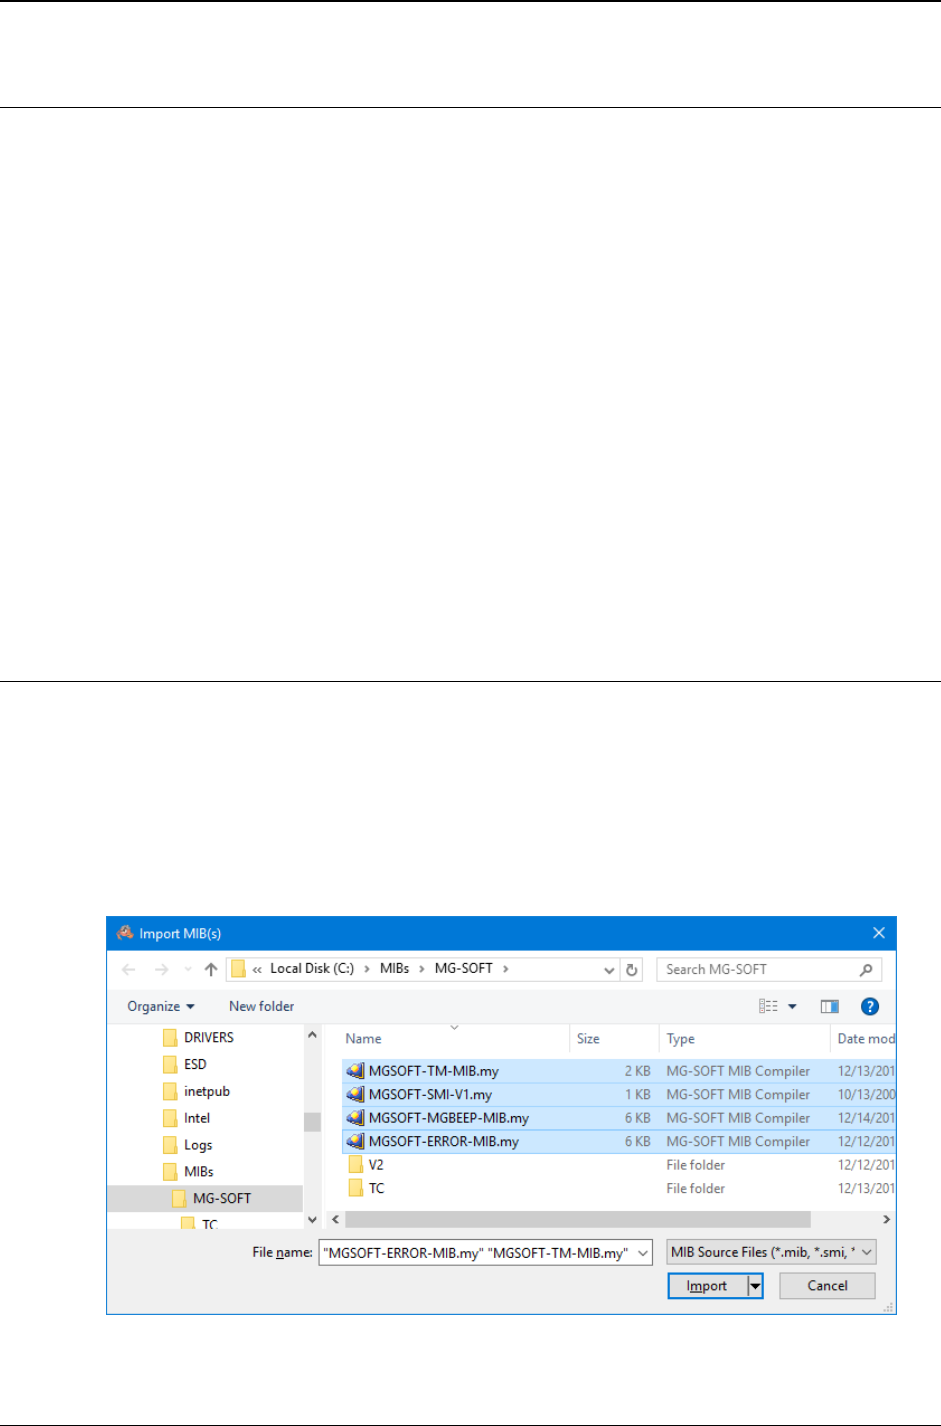Open the Help question mark icon
The width and height of the screenshot is (941, 1426).
click(870, 1006)
